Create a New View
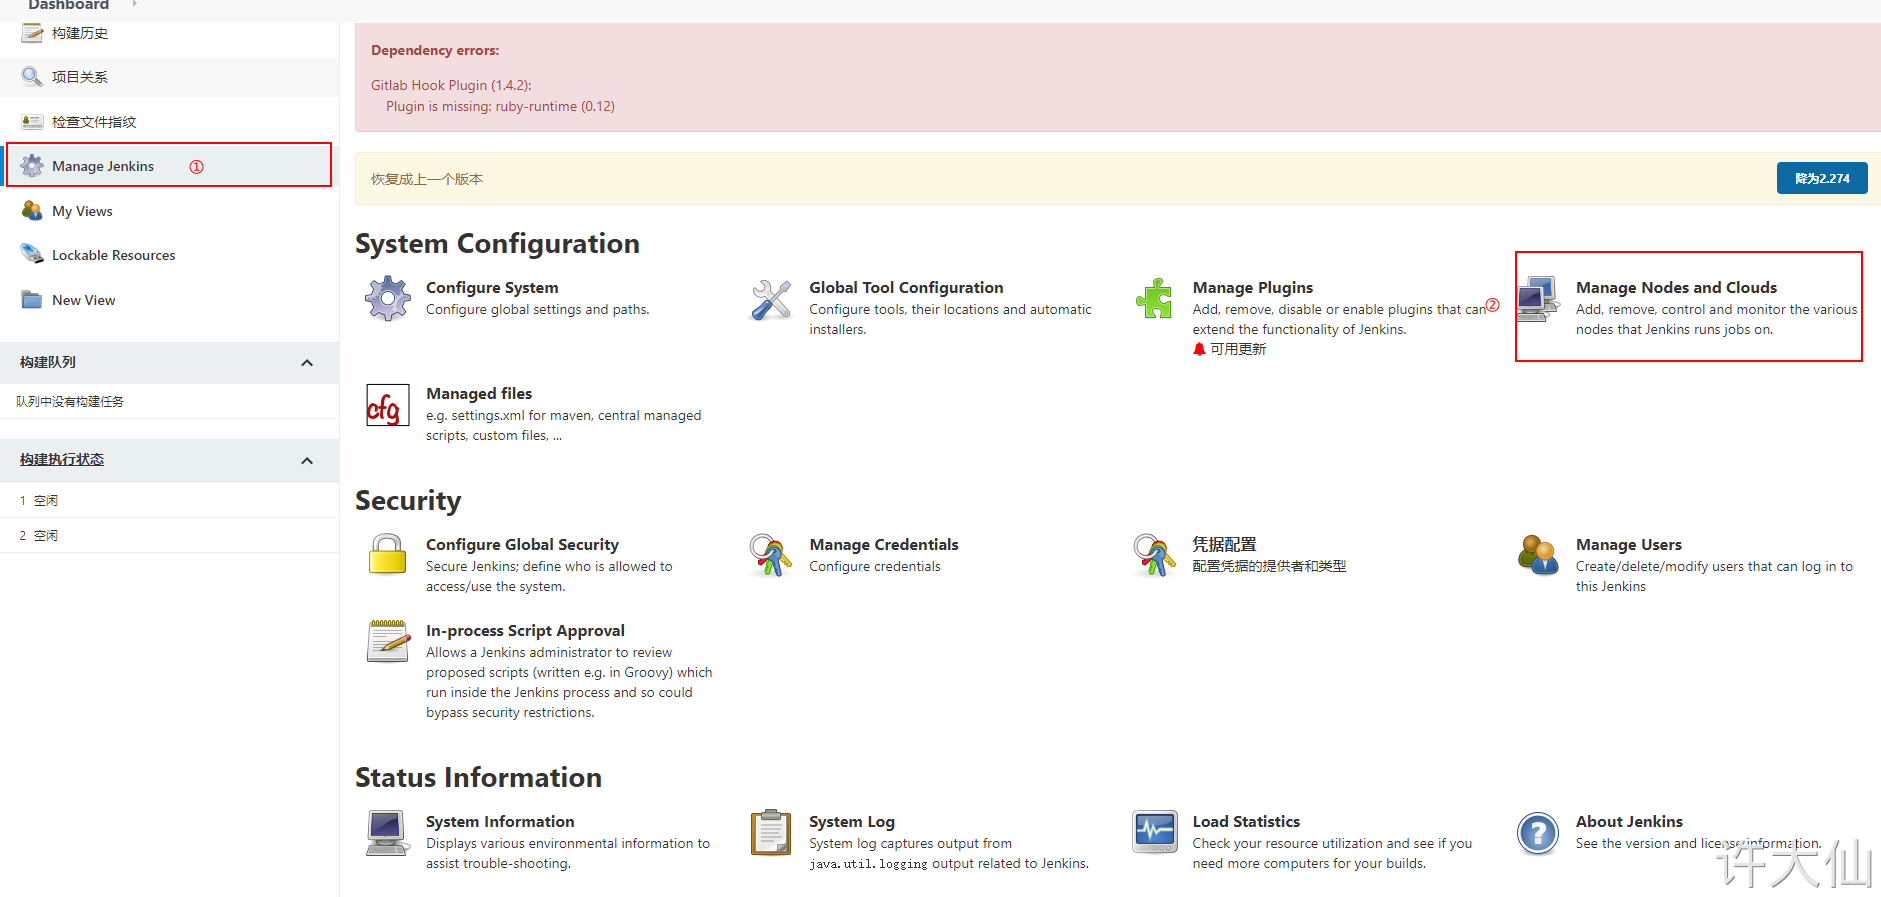Image resolution: width=1881 pixels, height=897 pixels. click(84, 300)
